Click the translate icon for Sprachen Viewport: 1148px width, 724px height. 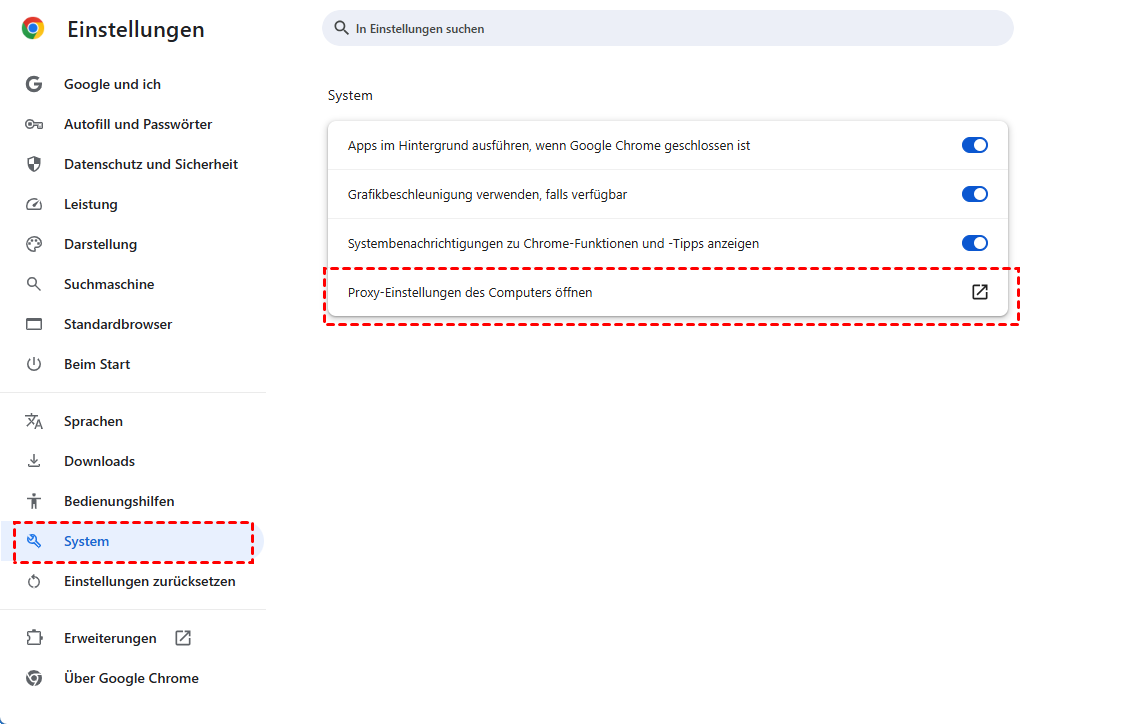pyautogui.click(x=34, y=422)
